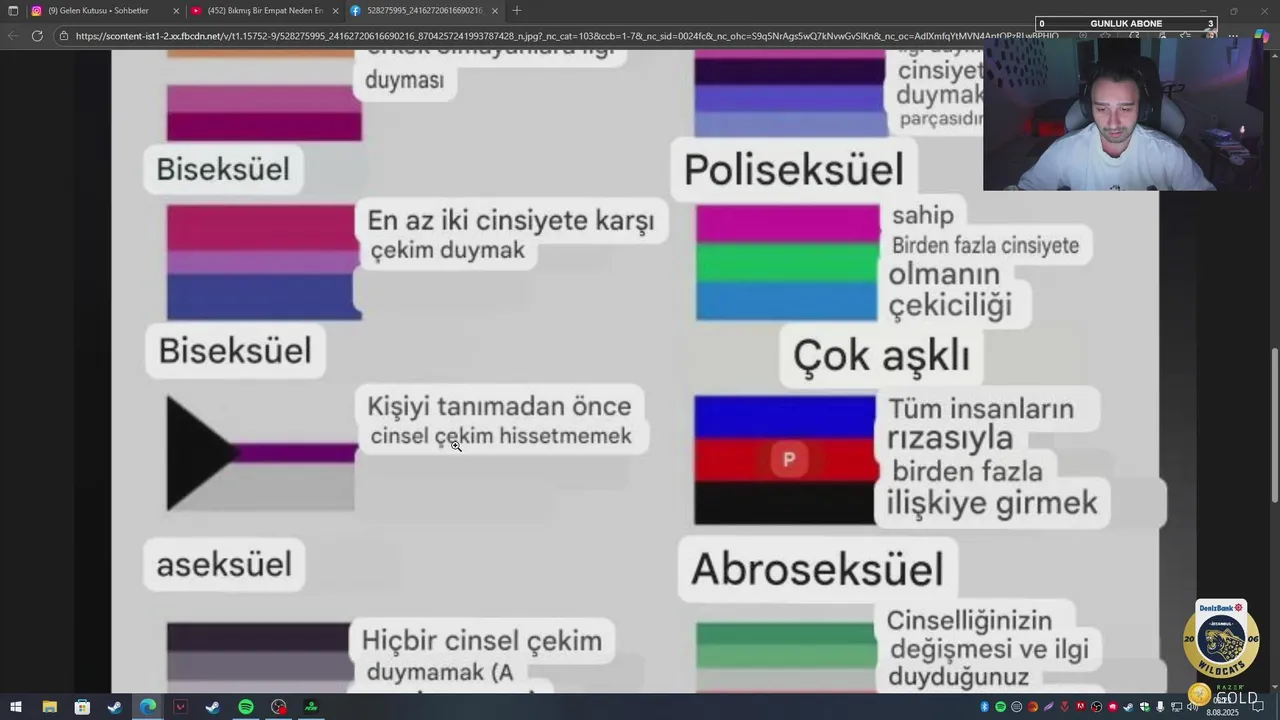Screen dimensions: 1280x720
Task: View site information icon in address bar
Action: tap(64, 35)
